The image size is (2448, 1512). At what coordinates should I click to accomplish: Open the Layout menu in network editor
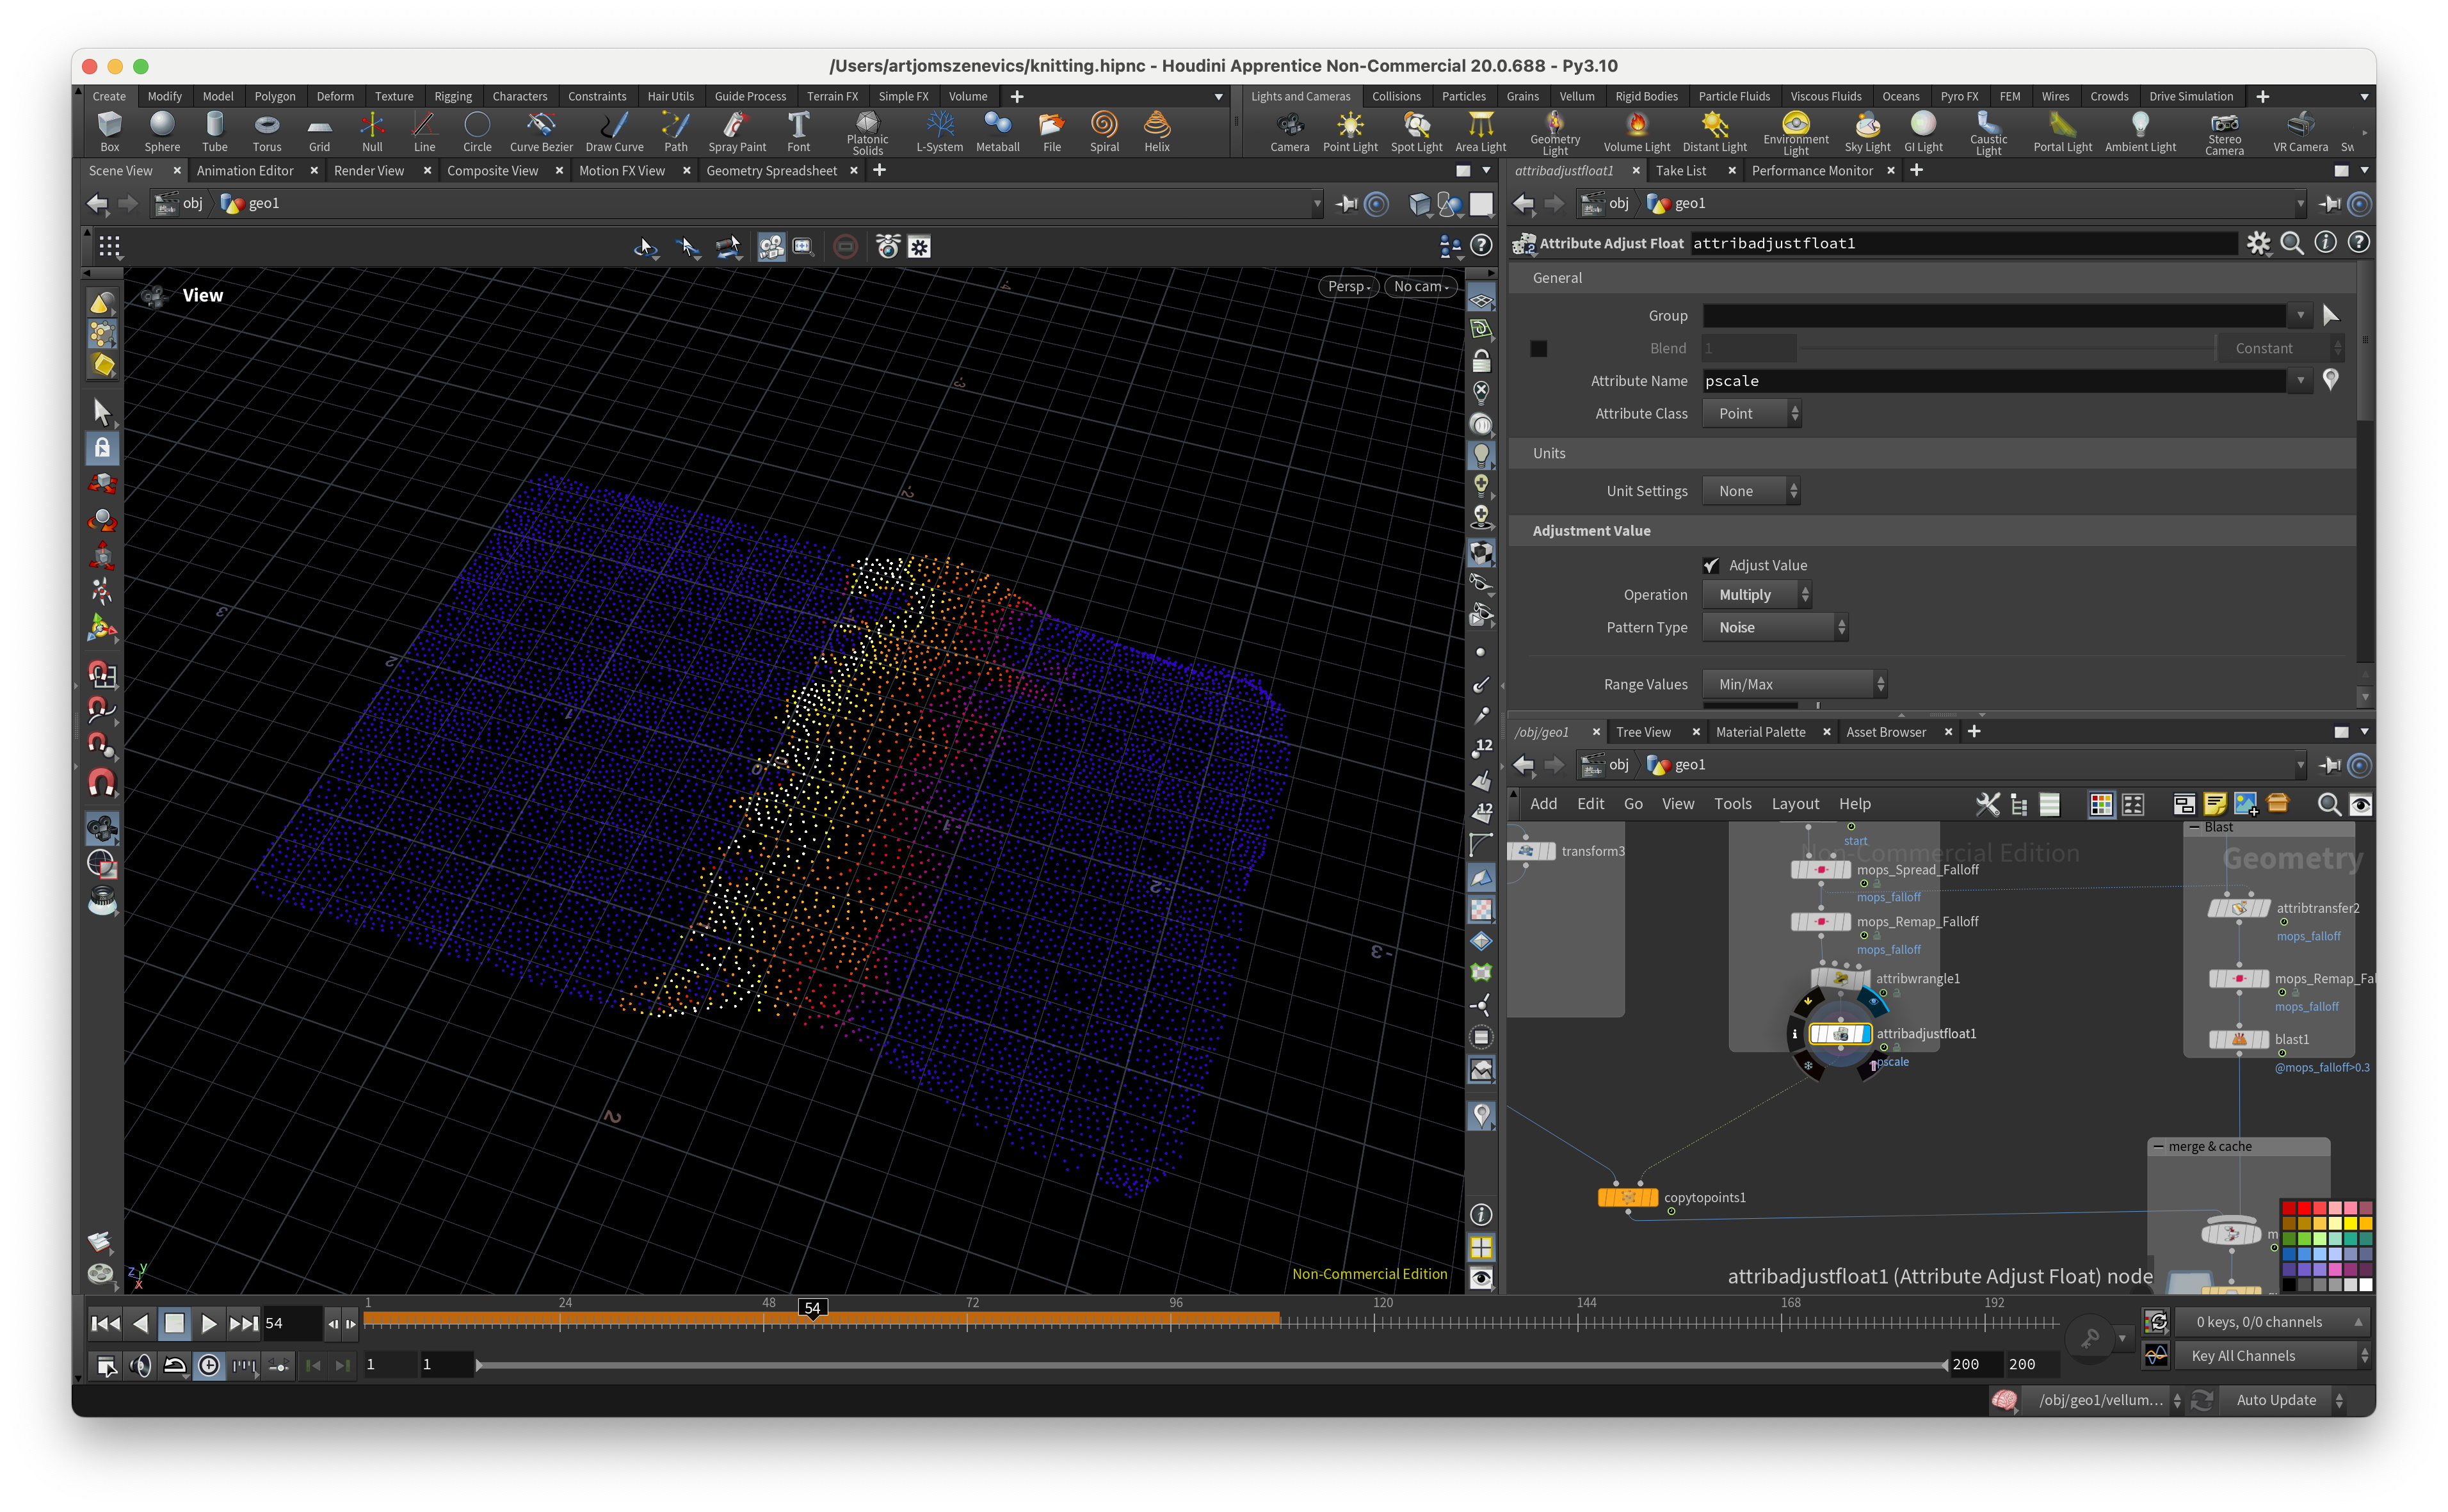(x=1794, y=804)
